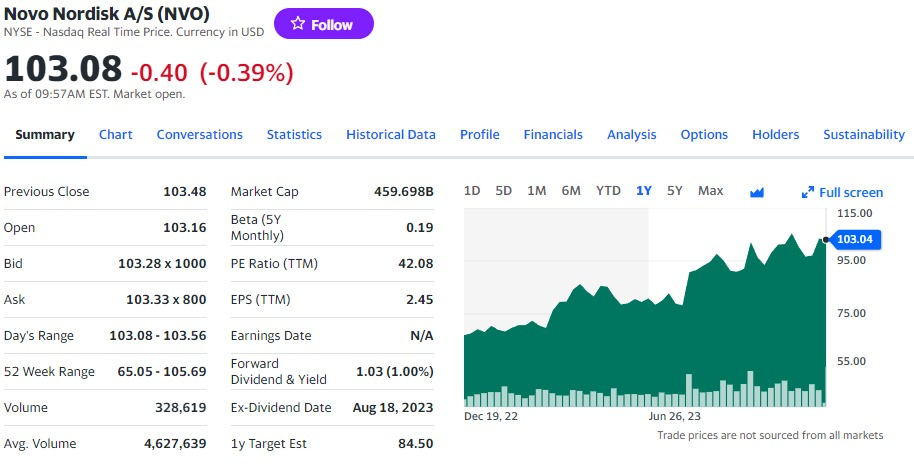Switch to the Financials tab
Screen dimensions: 914x468
[553, 135]
